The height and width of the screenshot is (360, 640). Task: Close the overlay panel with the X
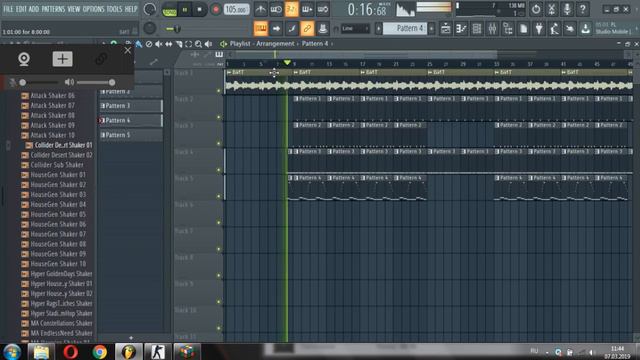click(128, 50)
